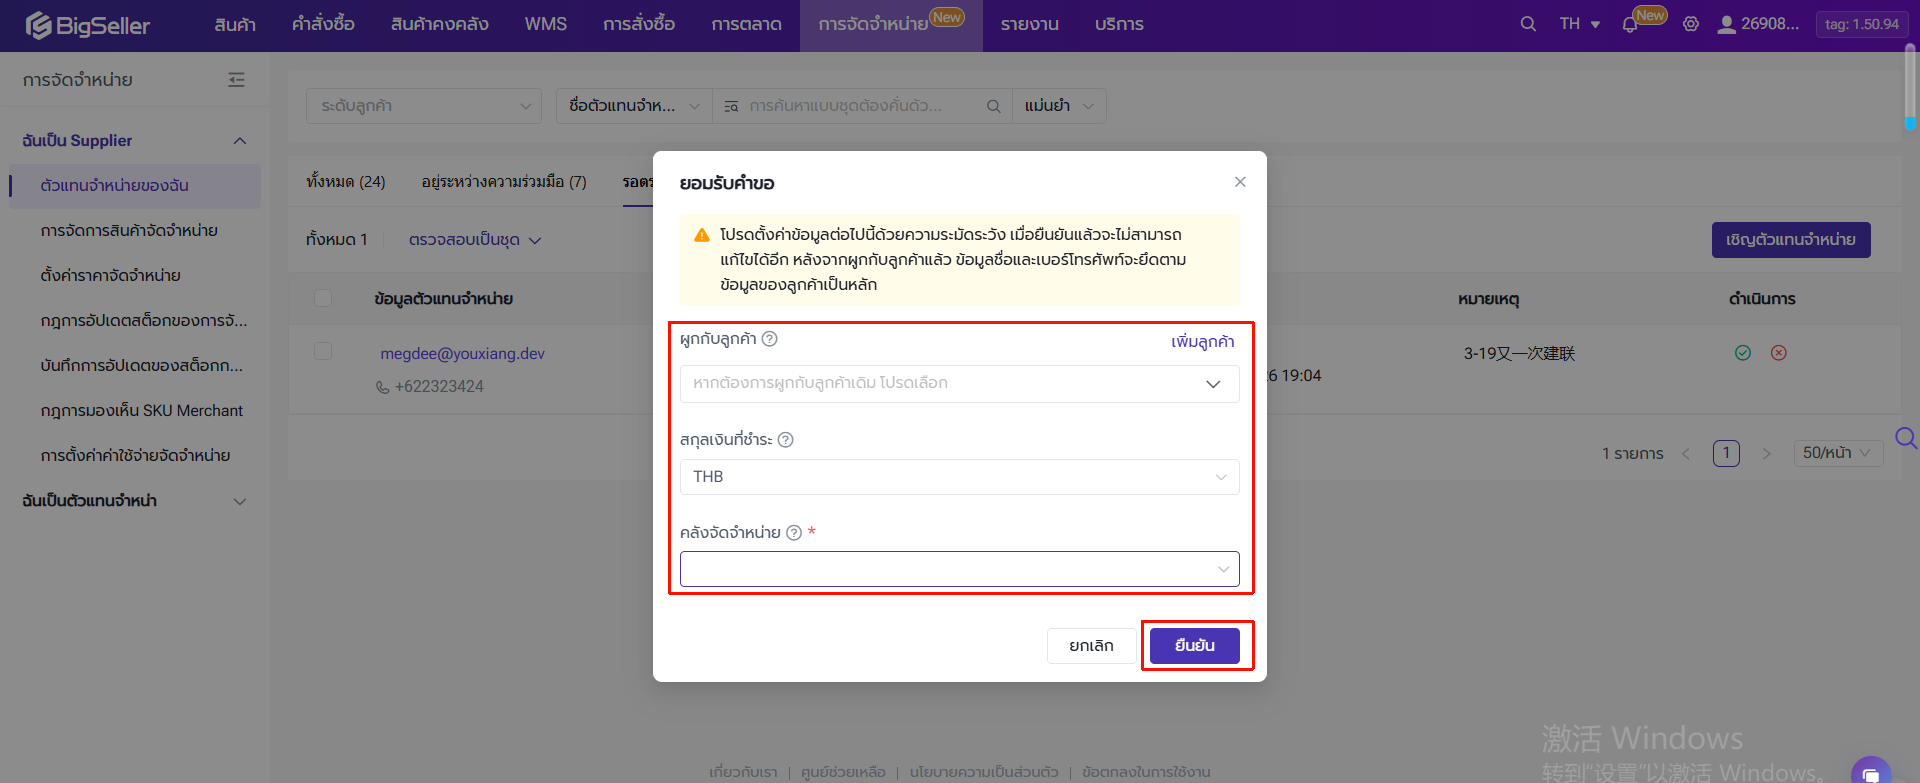This screenshot has height=783, width=1920.
Task: Switch to the ทั้งหมด (24) tab
Action: click(346, 182)
